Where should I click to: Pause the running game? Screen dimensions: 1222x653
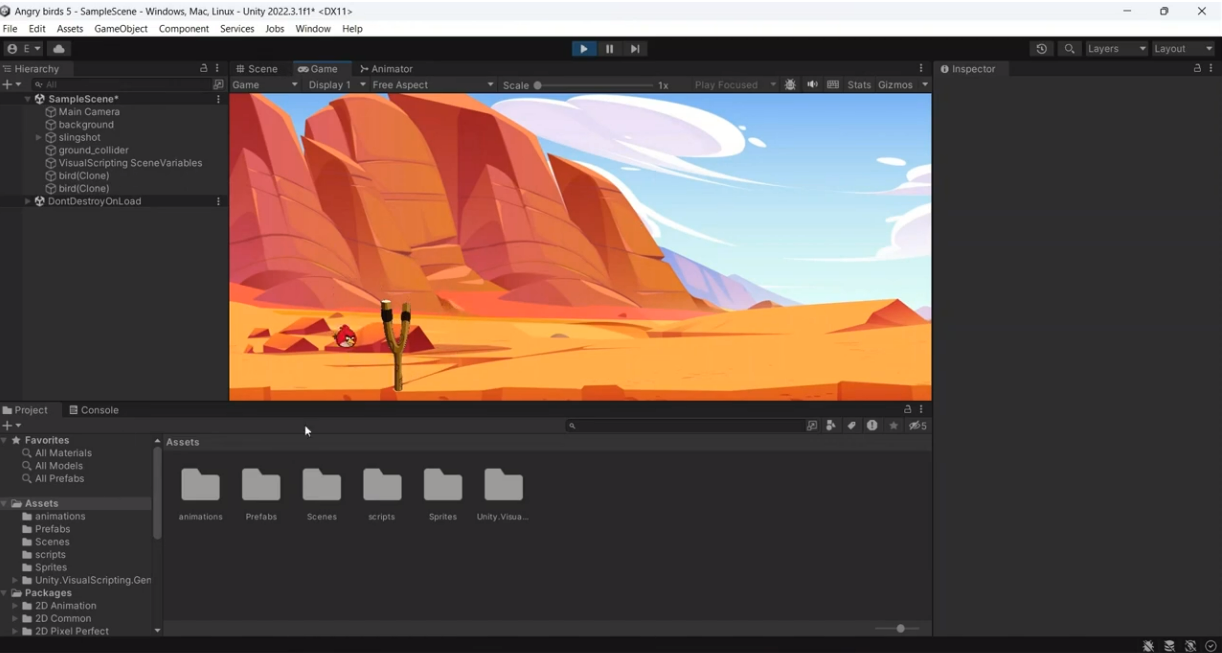[x=609, y=49]
